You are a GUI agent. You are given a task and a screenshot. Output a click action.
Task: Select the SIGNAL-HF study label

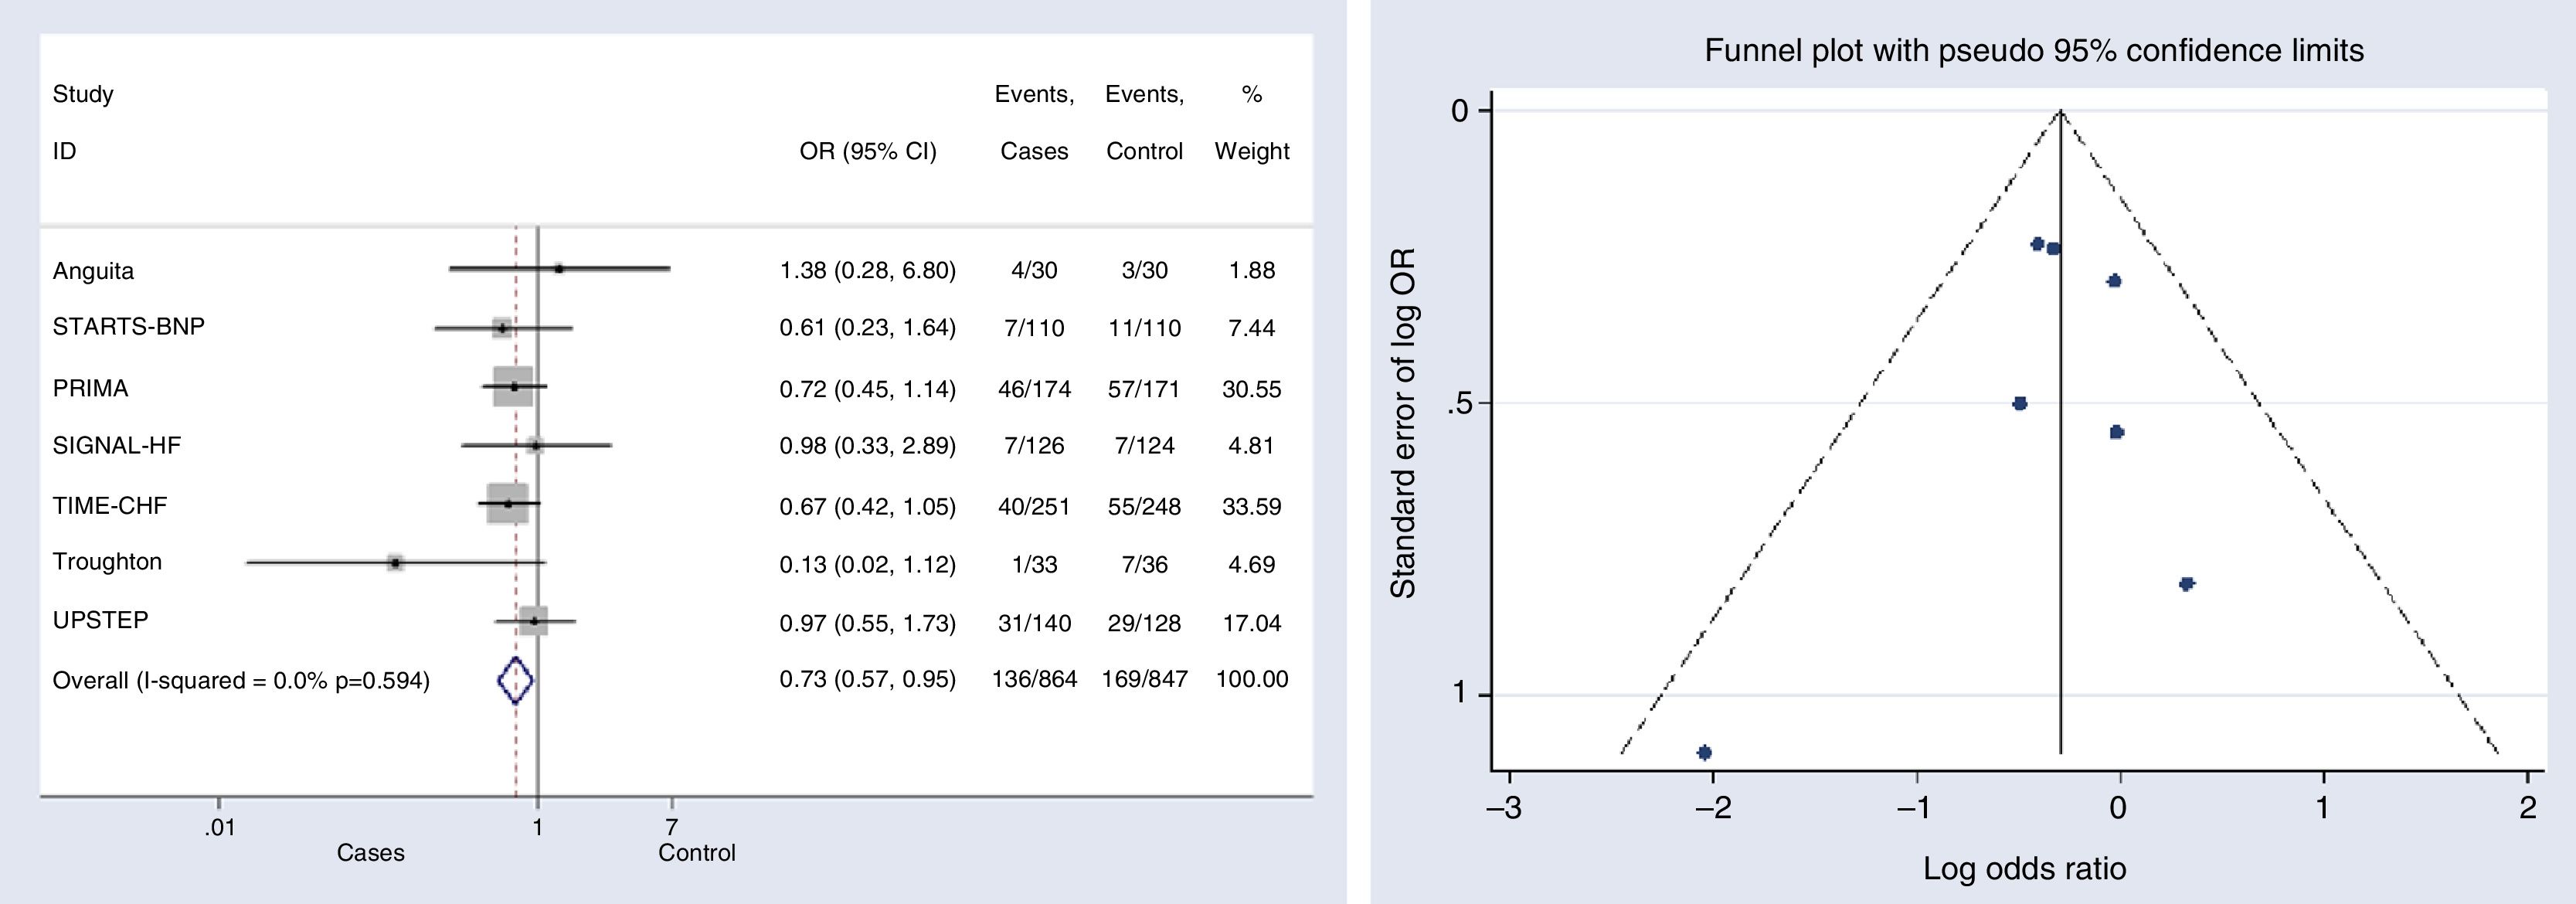[117, 445]
